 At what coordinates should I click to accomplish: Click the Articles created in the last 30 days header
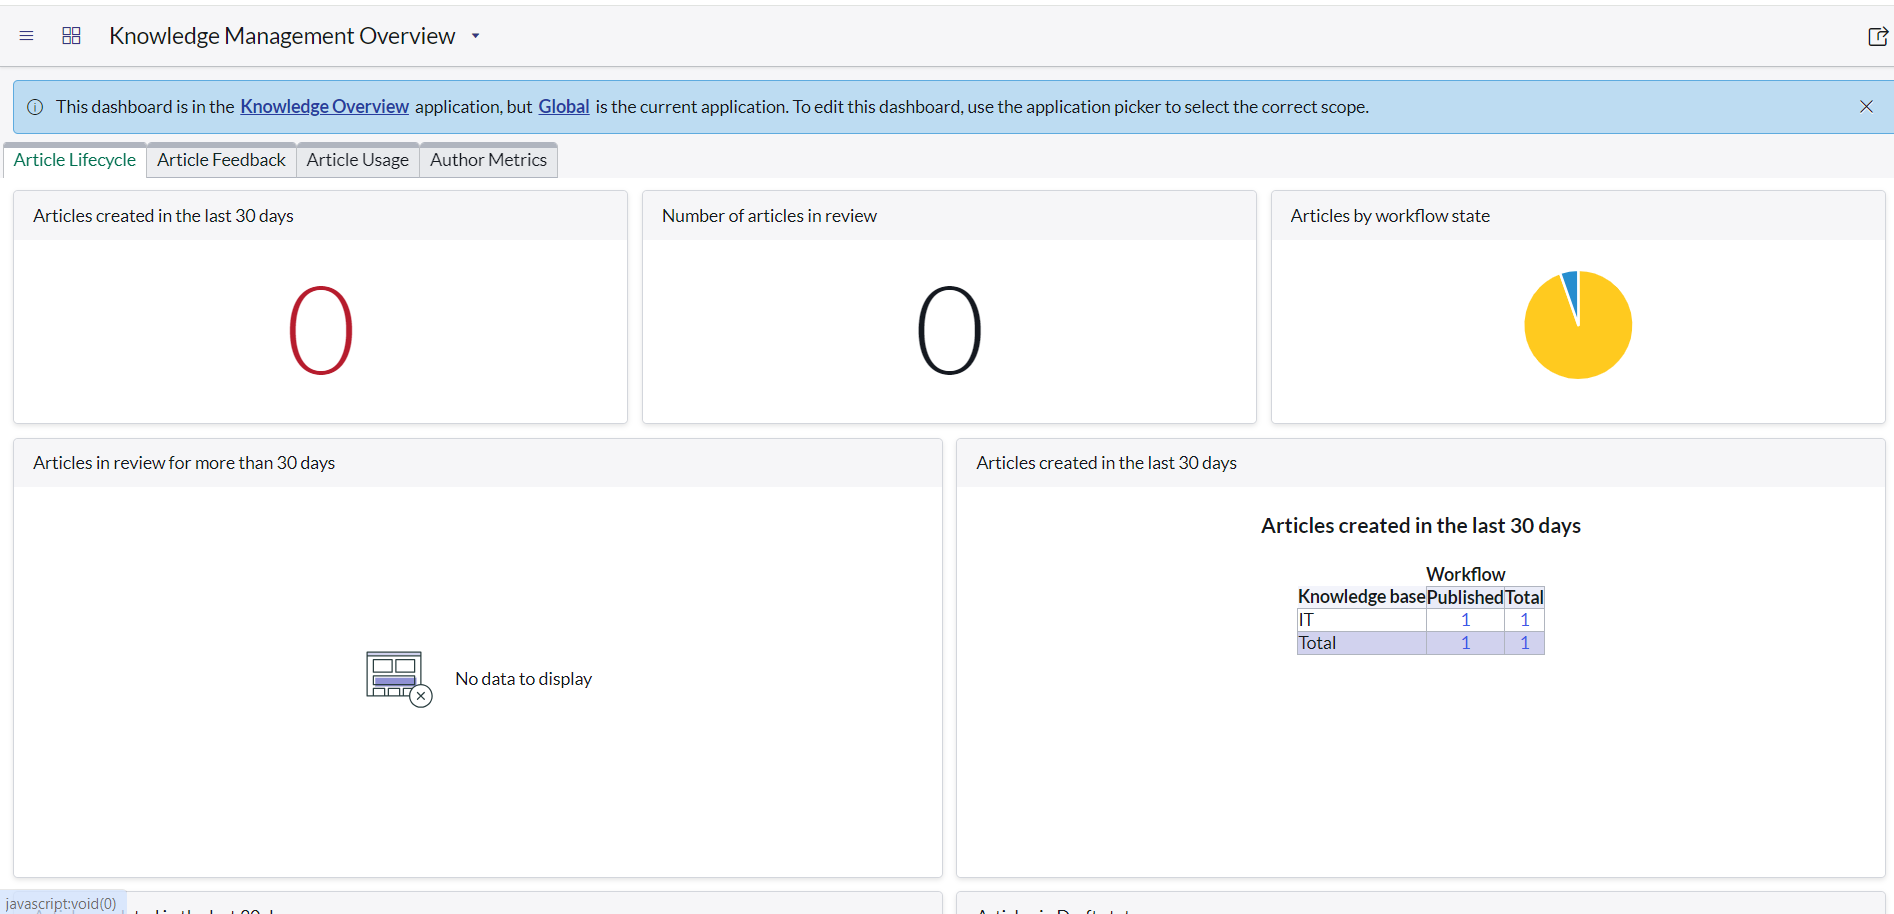163,215
